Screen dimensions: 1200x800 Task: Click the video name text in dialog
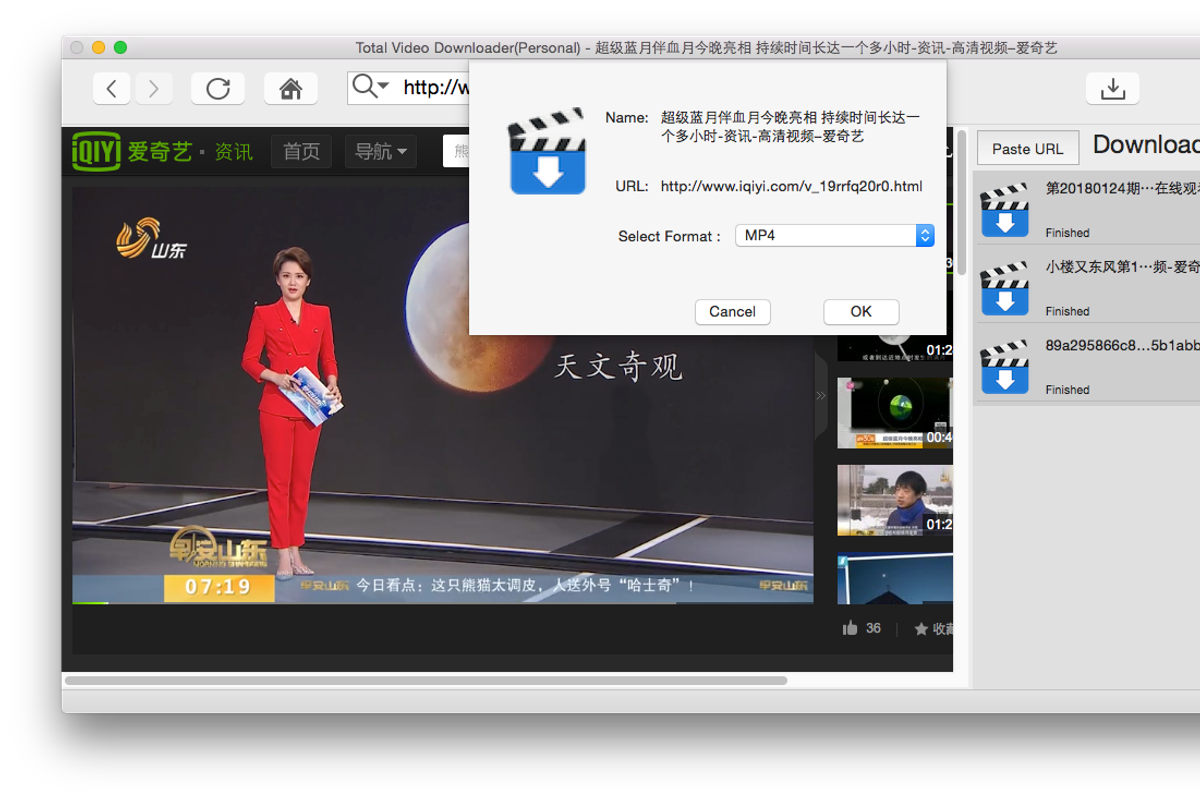coord(790,127)
